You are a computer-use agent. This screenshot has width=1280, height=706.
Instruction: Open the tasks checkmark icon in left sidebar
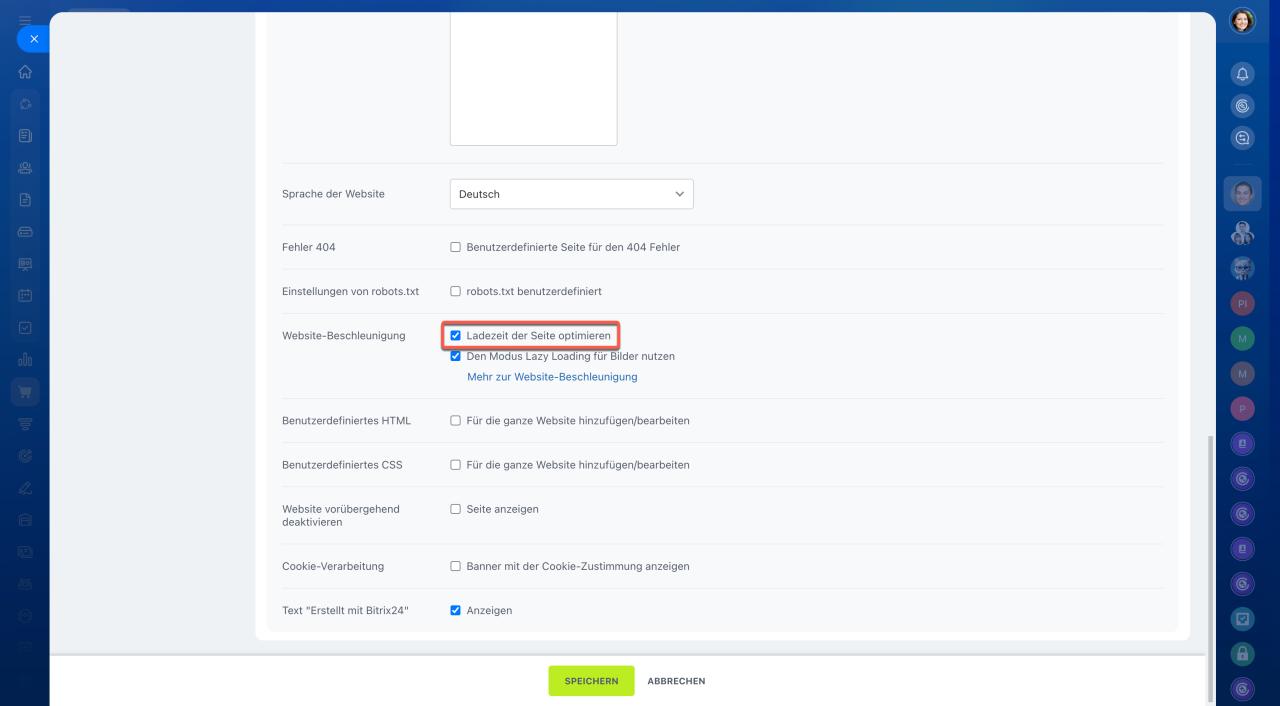coord(25,328)
